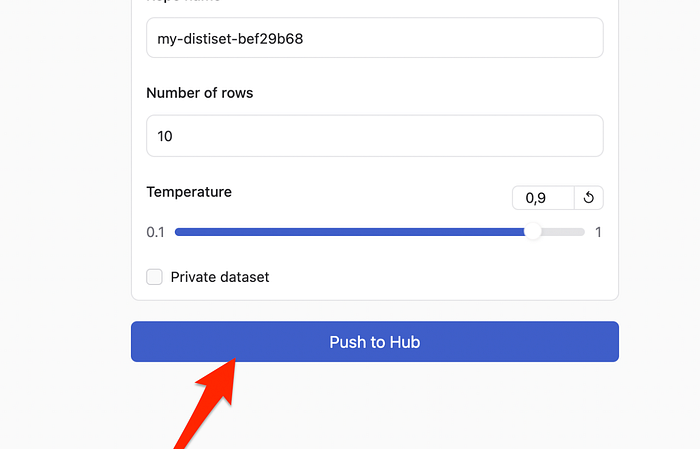Reset the Temperature value with the reset icon
The width and height of the screenshot is (700, 449).
coord(589,198)
